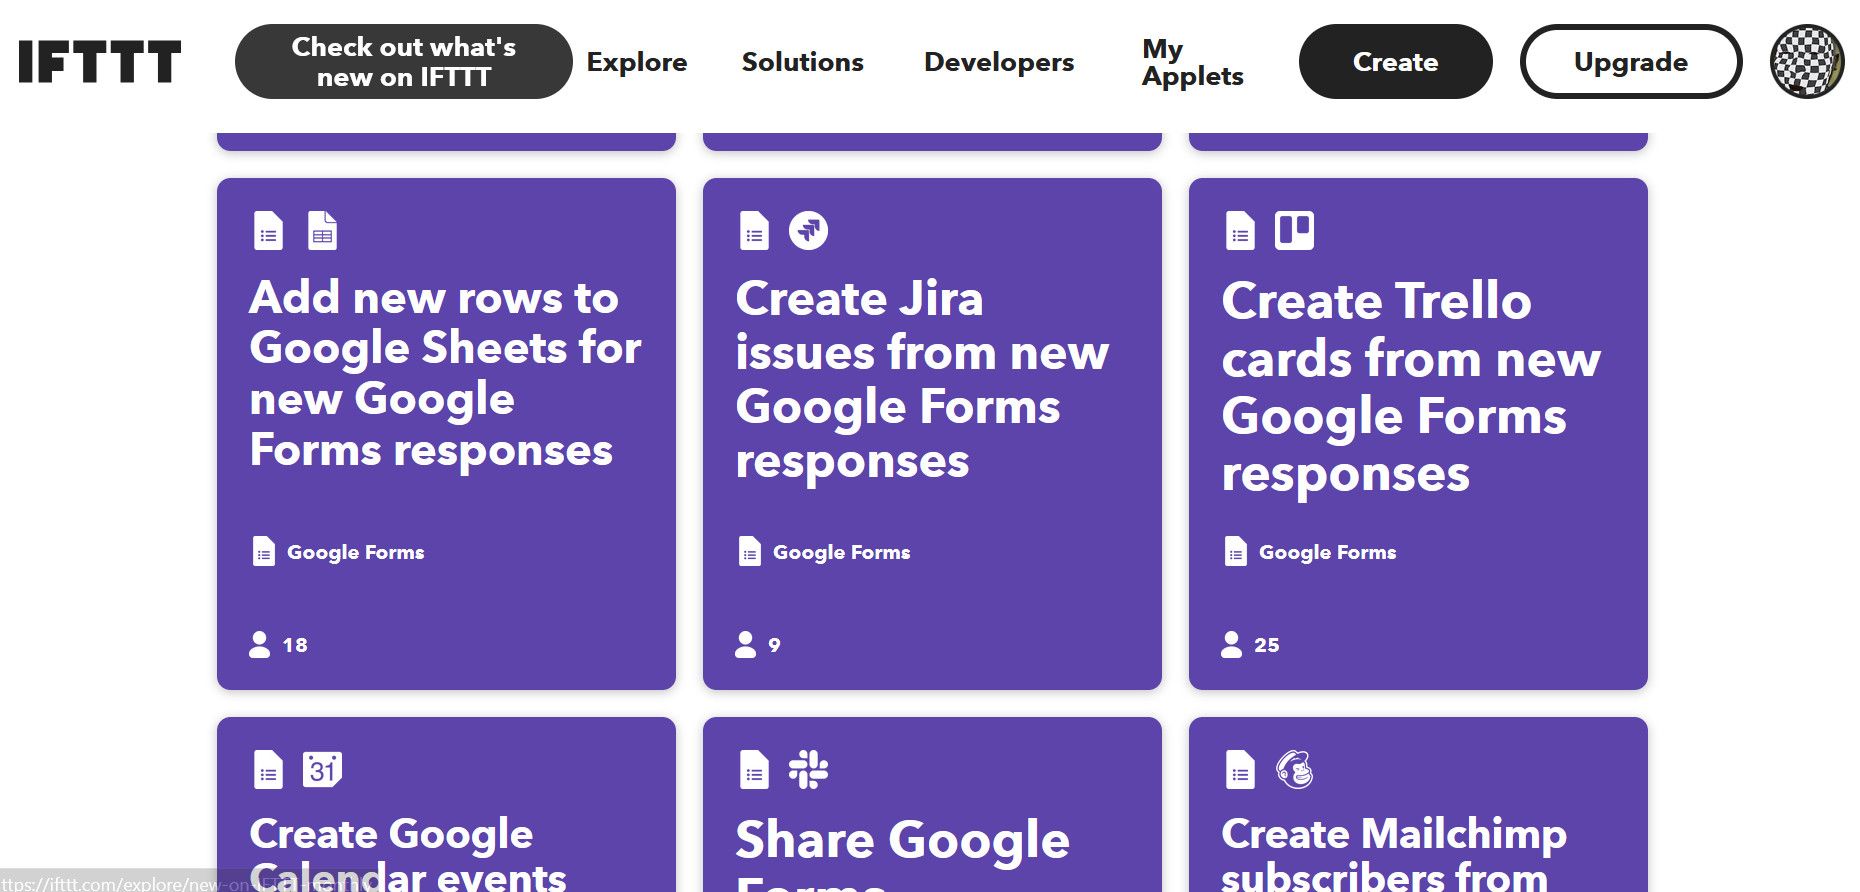Click Google Forms icon on Jira card
1860x892 pixels.
[754, 231]
